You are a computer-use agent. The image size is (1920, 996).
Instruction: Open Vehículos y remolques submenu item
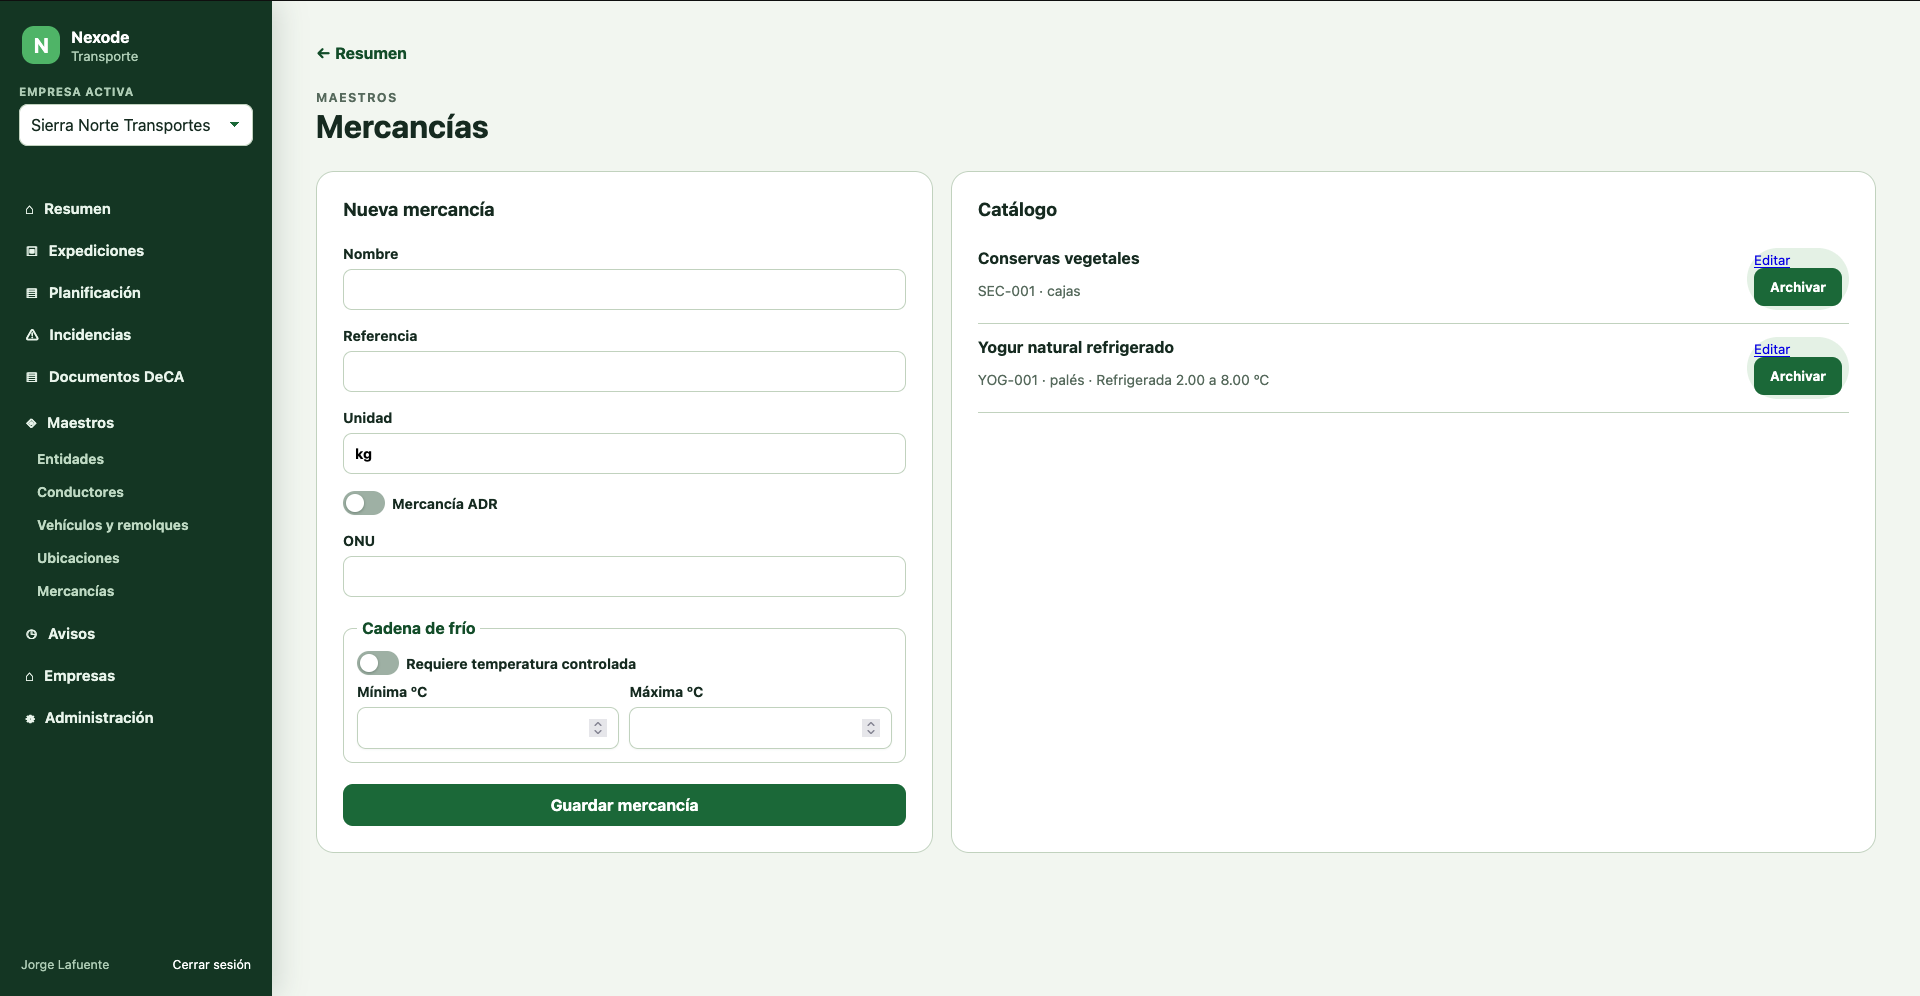tap(112, 525)
